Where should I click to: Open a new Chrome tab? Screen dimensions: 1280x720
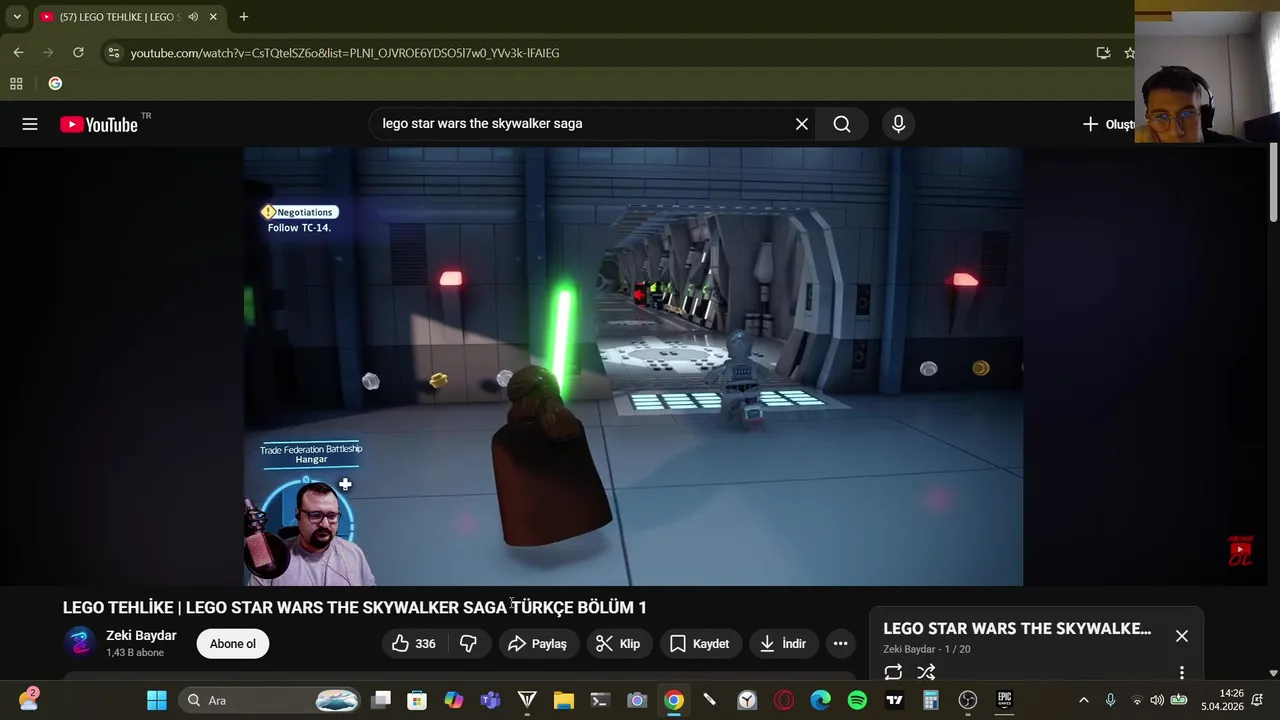pyautogui.click(x=244, y=17)
